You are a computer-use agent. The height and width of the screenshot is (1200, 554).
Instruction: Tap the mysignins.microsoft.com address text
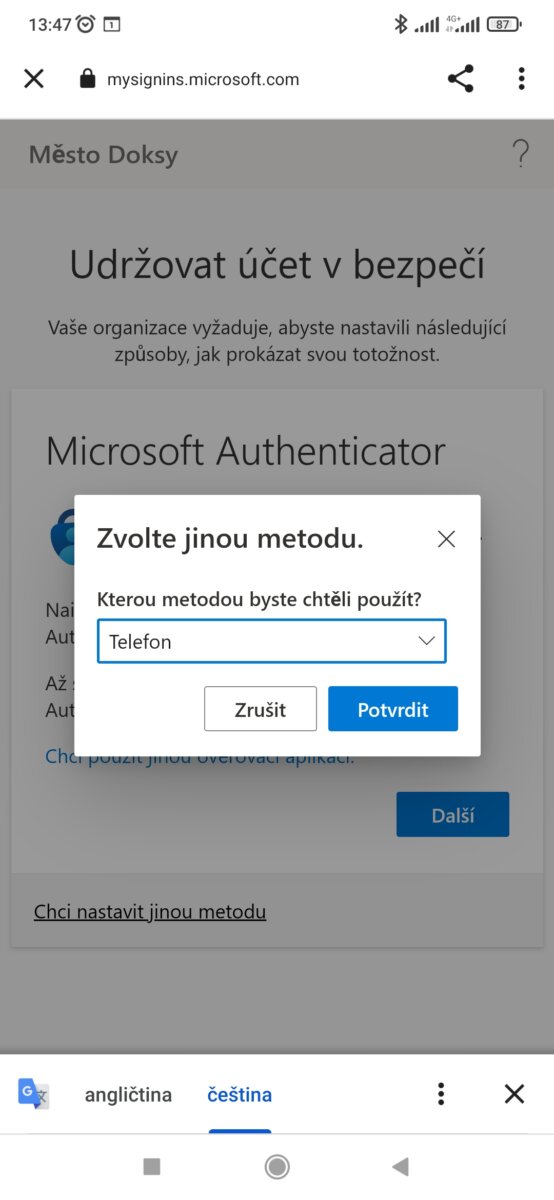click(203, 80)
